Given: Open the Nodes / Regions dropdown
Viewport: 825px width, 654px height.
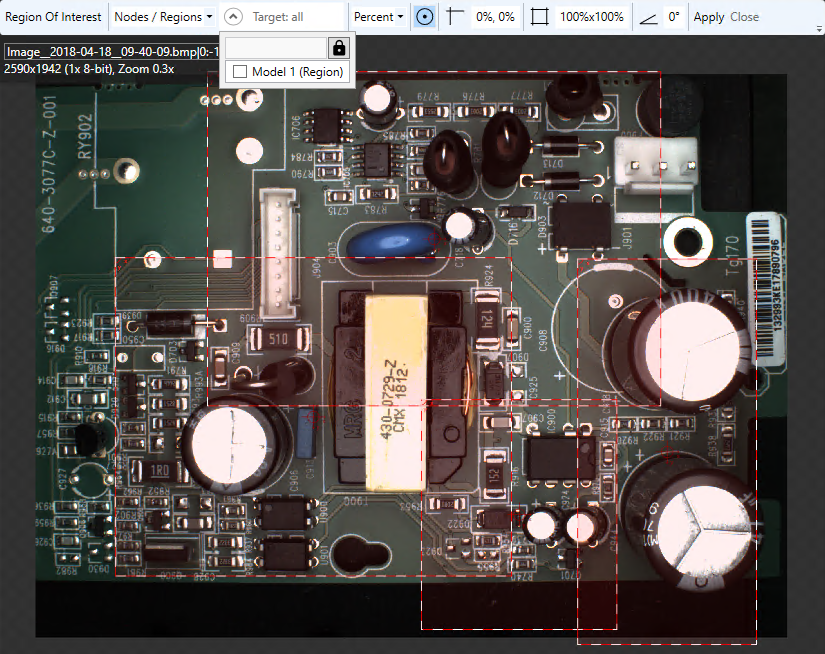Looking at the screenshot, I should 163,17.
